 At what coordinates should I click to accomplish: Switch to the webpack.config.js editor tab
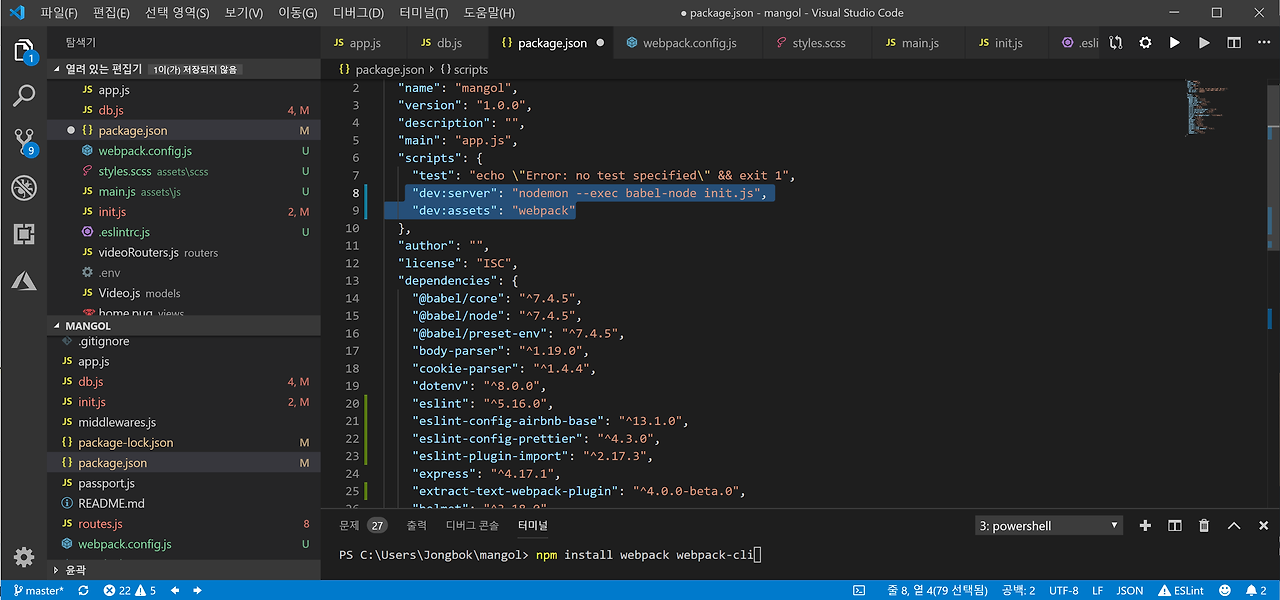690,43
